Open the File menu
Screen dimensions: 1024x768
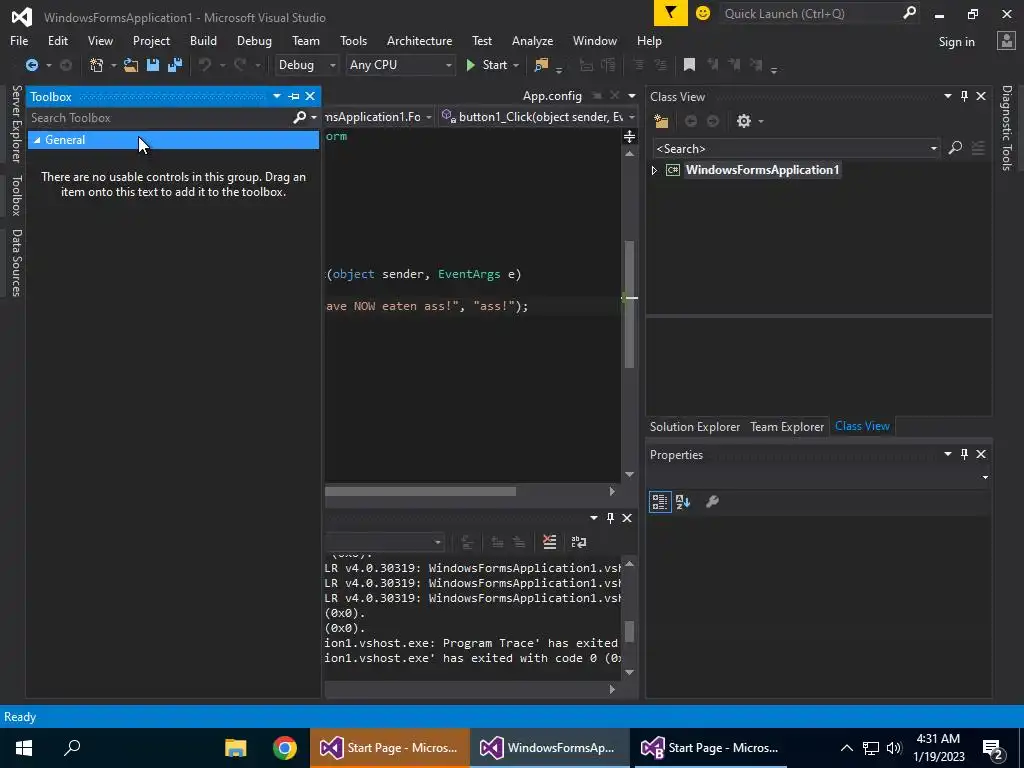point(19,40)
